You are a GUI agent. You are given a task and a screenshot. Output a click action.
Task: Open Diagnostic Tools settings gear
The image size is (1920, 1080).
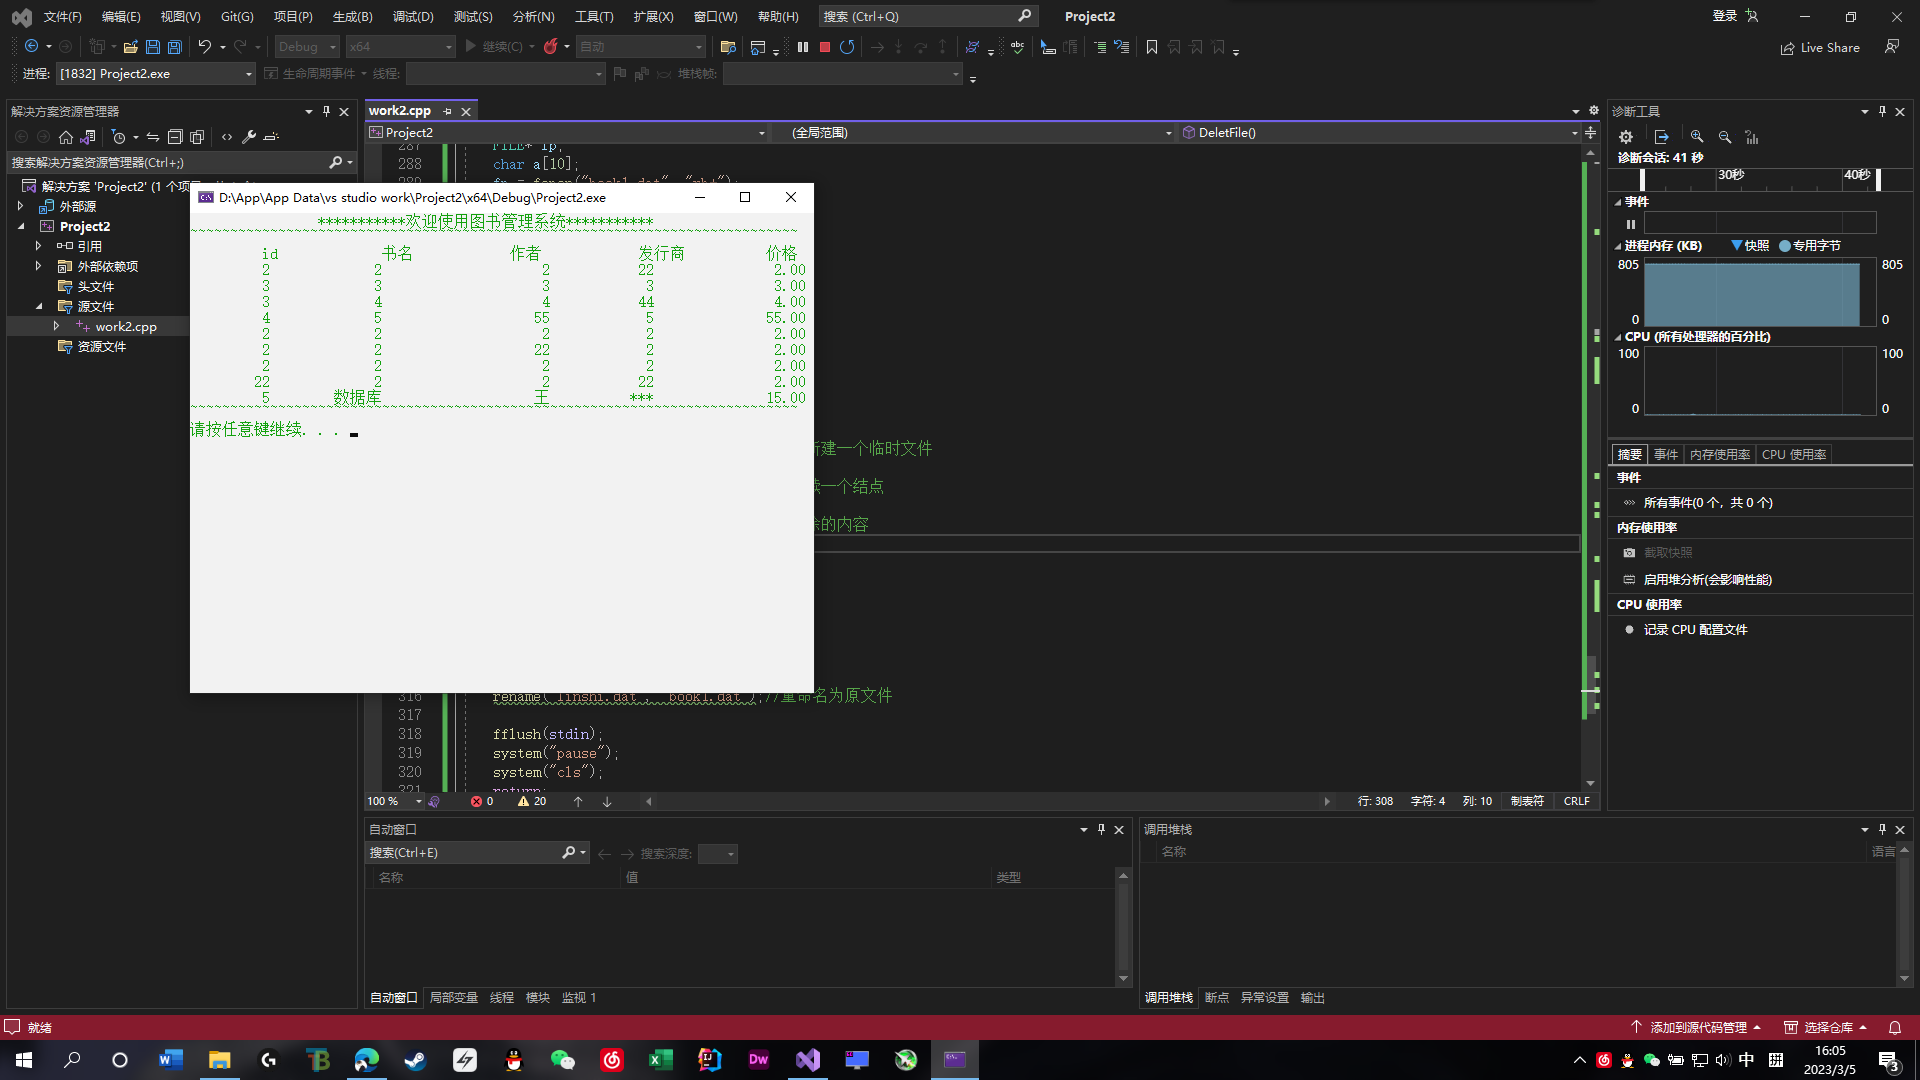[1626, 137]
